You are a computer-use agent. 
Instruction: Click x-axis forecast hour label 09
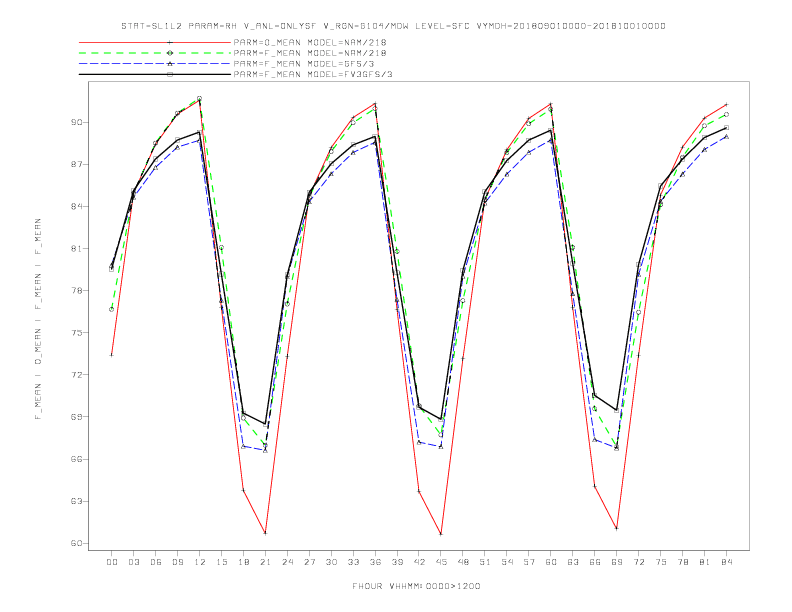[177, 562]
